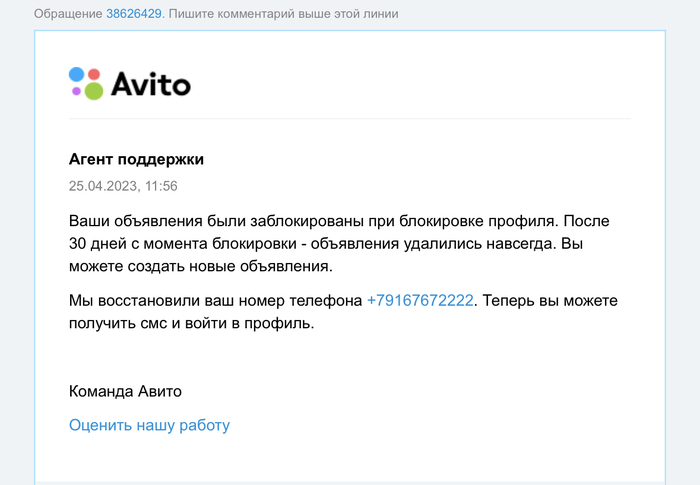Click the horizontal divider below the Avito logo
This screenshot has height=485, width=700.
click(350, 118)
